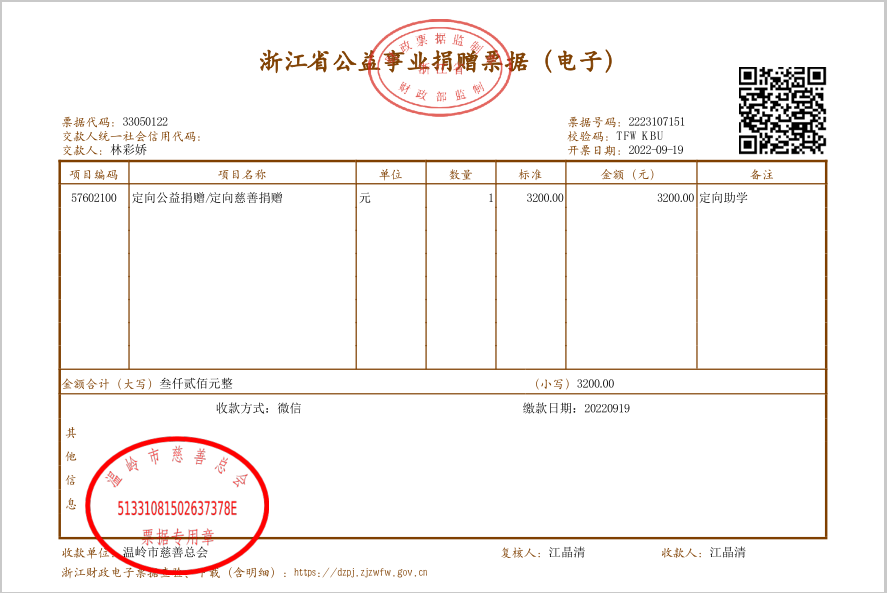Select the 校验码 value TFW KBU
887x593 pixels.
[x=639, y=136]
